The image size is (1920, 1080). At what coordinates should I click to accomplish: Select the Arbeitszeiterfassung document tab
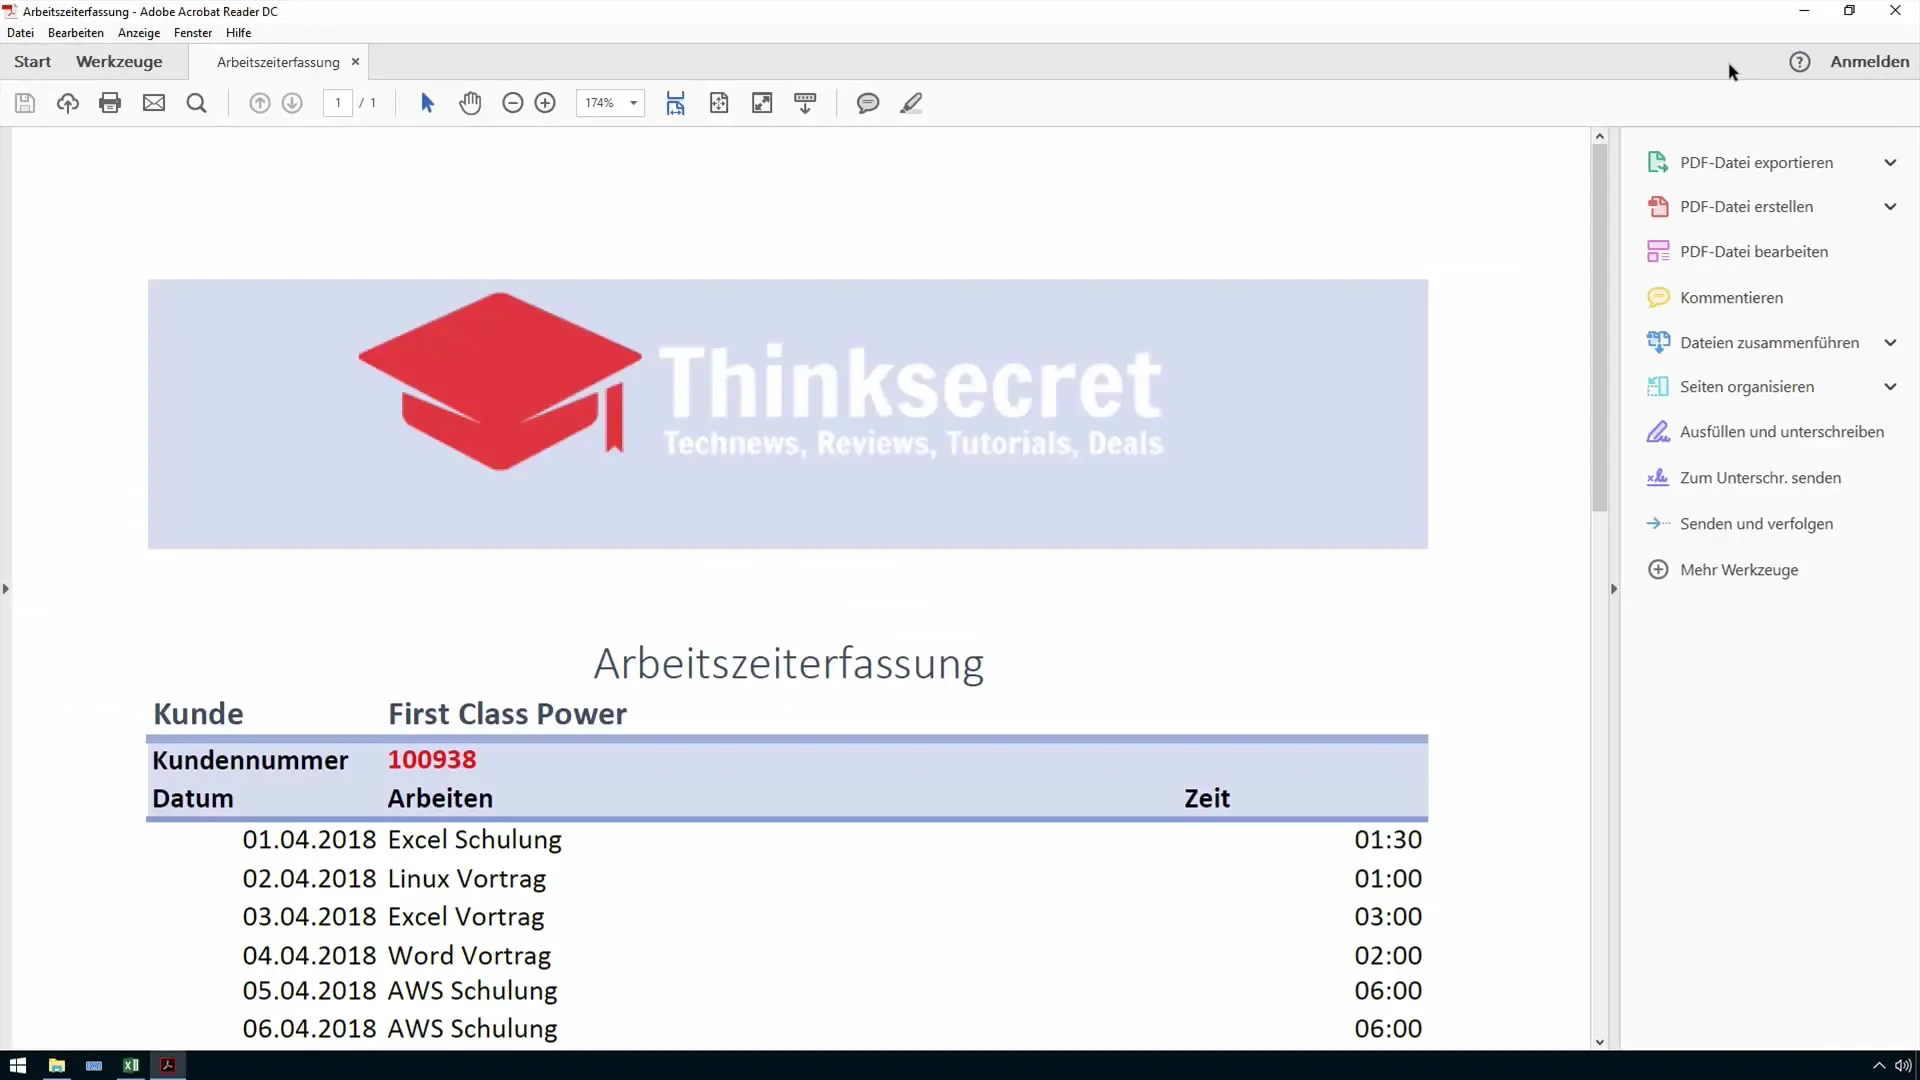pyautogui.click(x=278, y=62)
